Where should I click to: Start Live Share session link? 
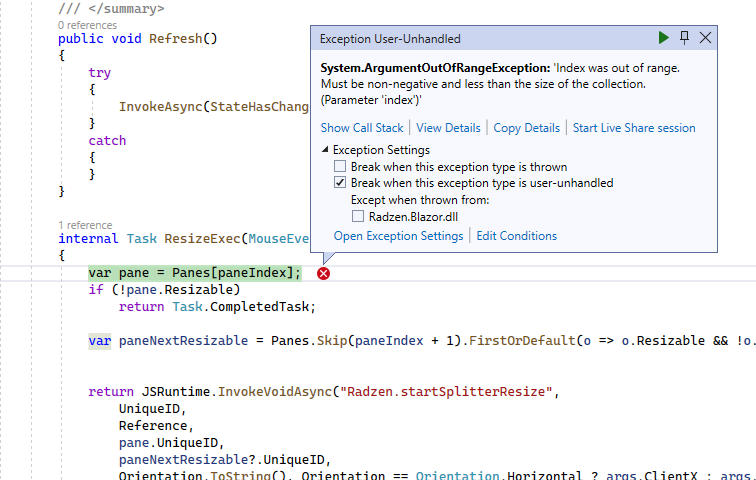tap(634, 128)
